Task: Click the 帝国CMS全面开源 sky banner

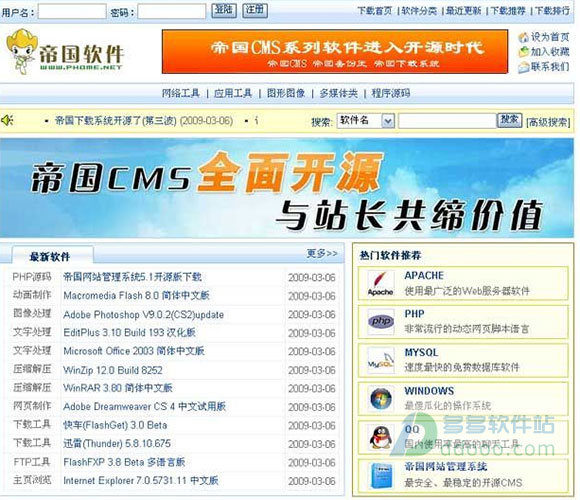Action: pyautogui.click(x=287, y=188)
